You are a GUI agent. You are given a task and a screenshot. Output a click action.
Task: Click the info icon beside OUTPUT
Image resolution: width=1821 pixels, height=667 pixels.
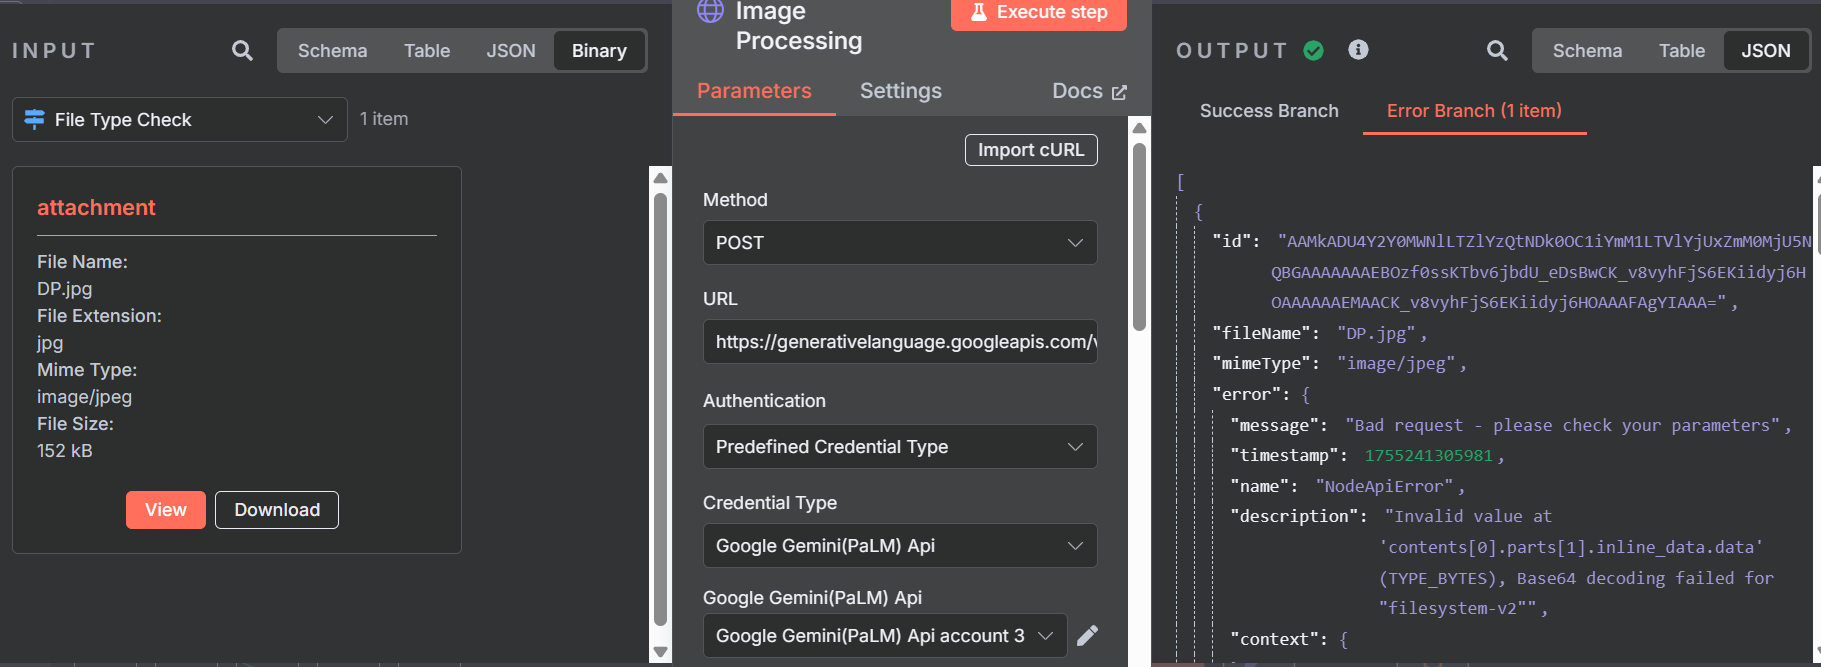pos(1358,50)
